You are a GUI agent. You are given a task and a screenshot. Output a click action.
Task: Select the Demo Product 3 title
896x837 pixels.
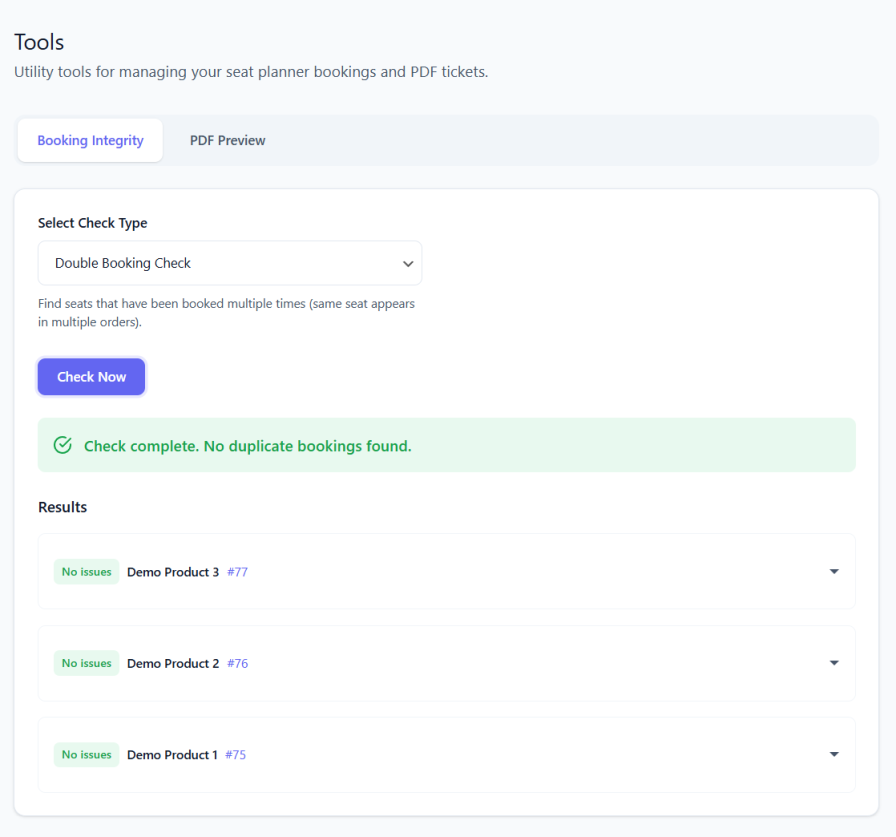(172, 572)
